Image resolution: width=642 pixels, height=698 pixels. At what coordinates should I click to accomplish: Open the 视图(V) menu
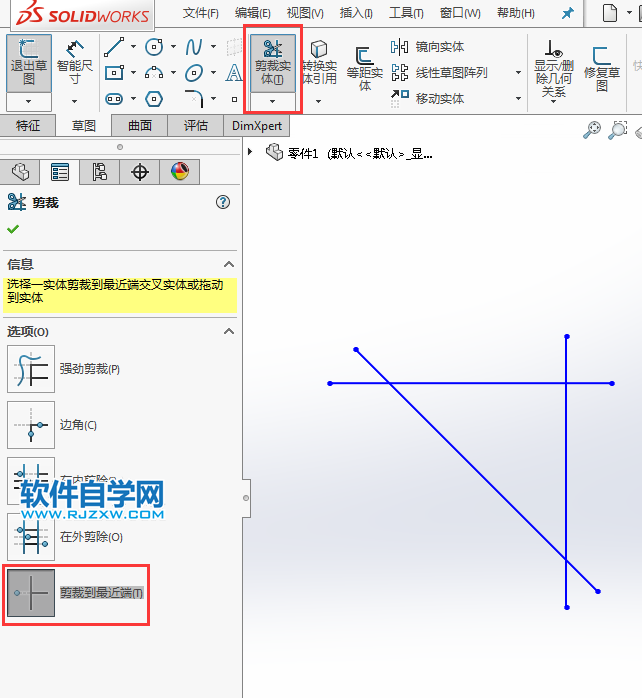tap(305, 13)
